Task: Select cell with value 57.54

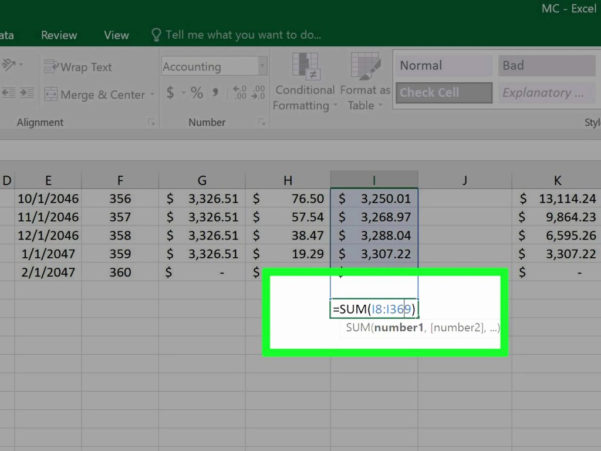Action: (288, 217)
